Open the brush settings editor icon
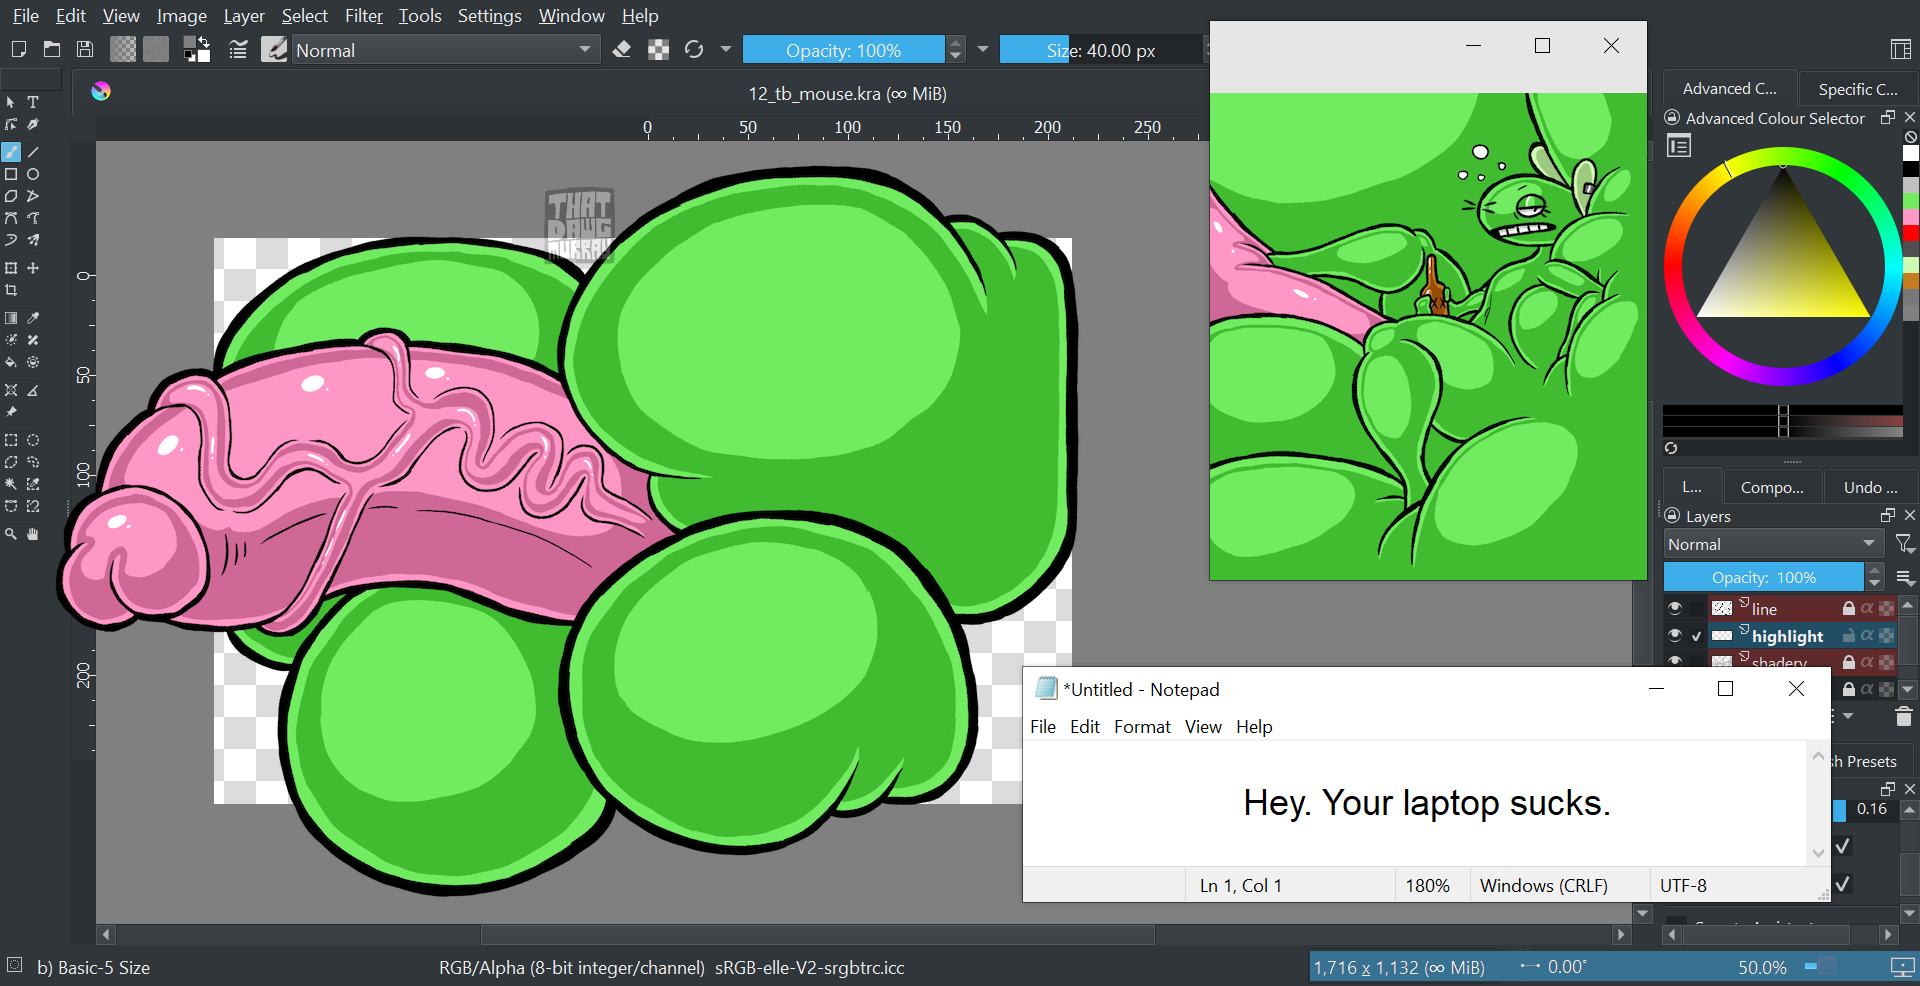Viewport: 1920px width, 986px height. tap(238, 49)
